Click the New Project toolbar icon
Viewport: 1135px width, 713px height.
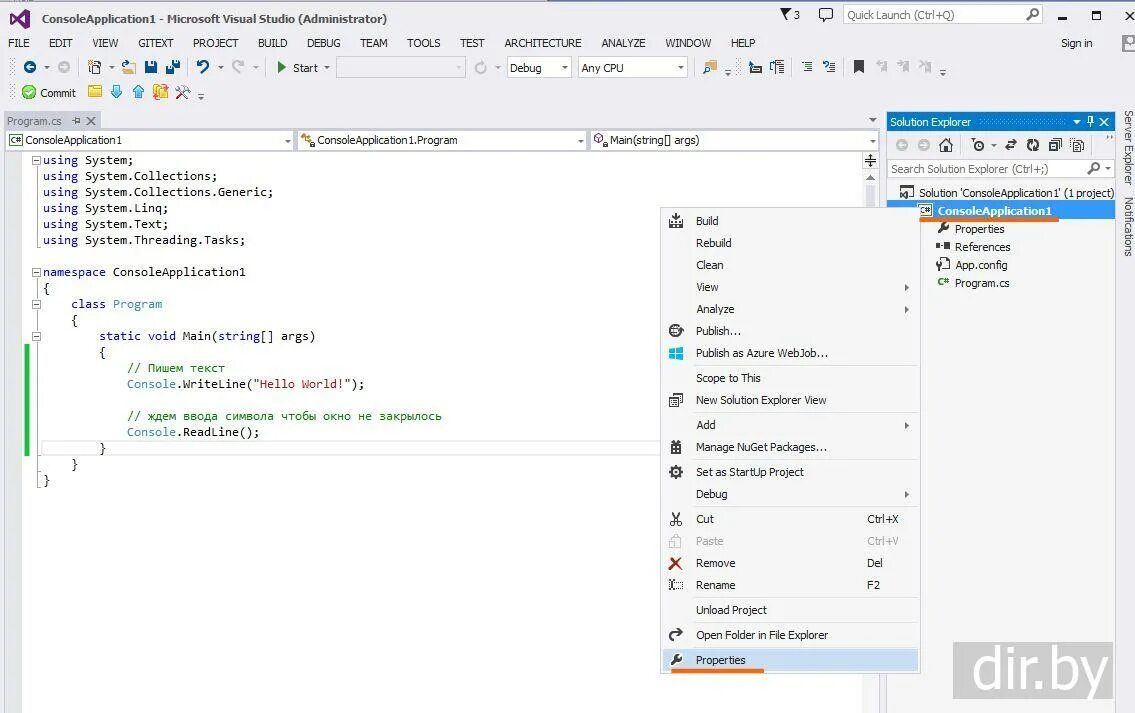94,67
